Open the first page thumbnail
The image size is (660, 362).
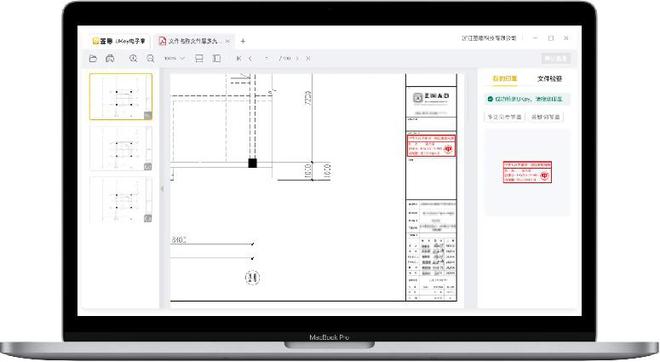pyautogui.click(x=121, y=96)
